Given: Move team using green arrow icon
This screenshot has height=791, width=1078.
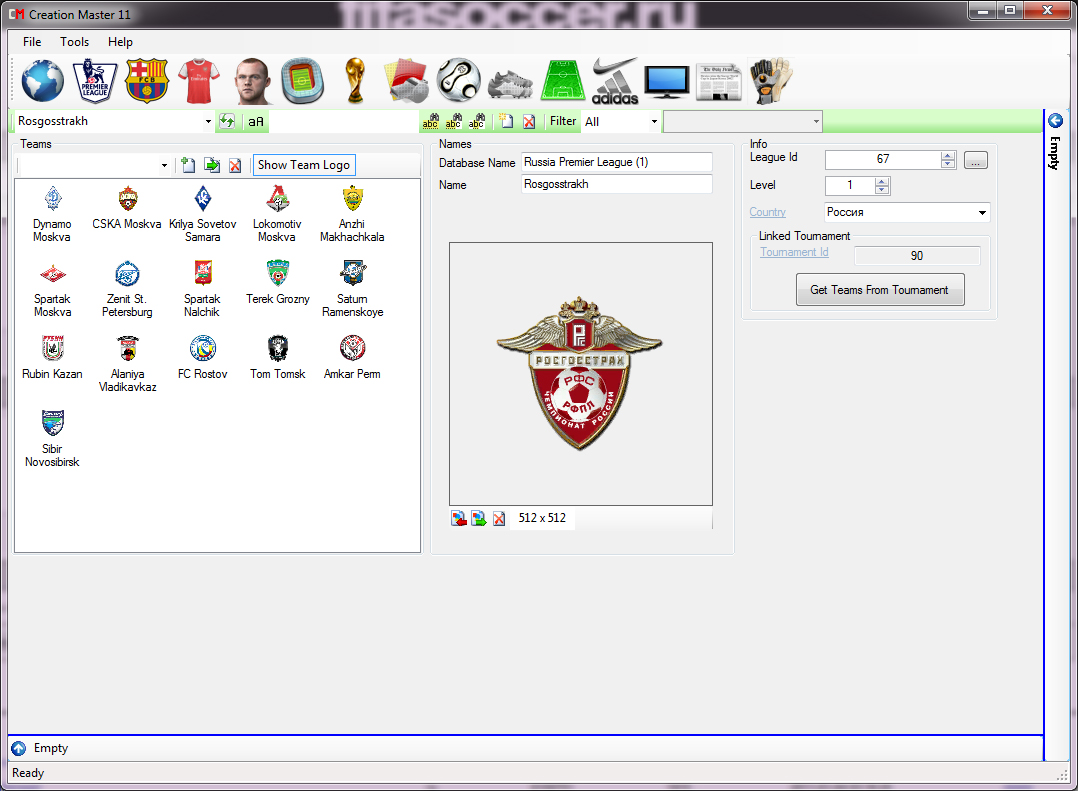Looking at the screenshot, I should click(x=212, y=165).
